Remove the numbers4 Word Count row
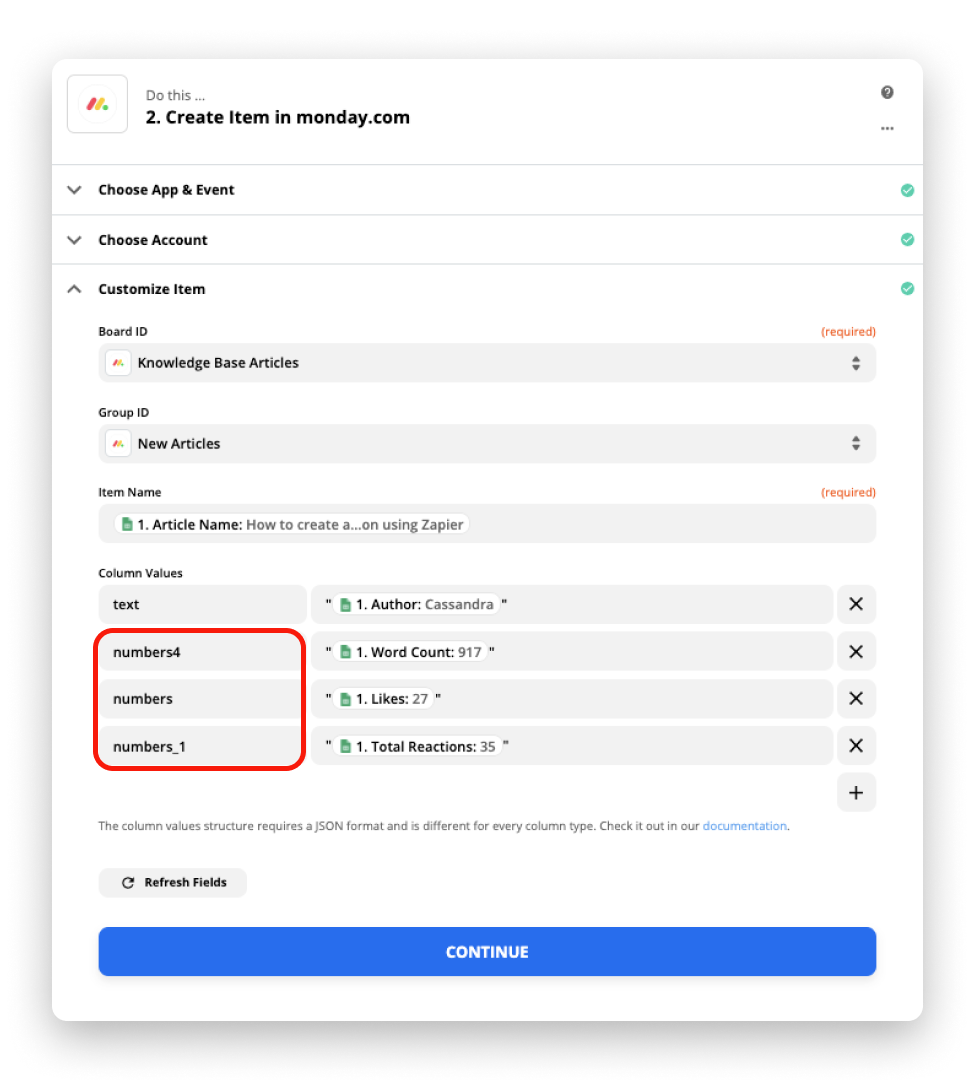 856,652
